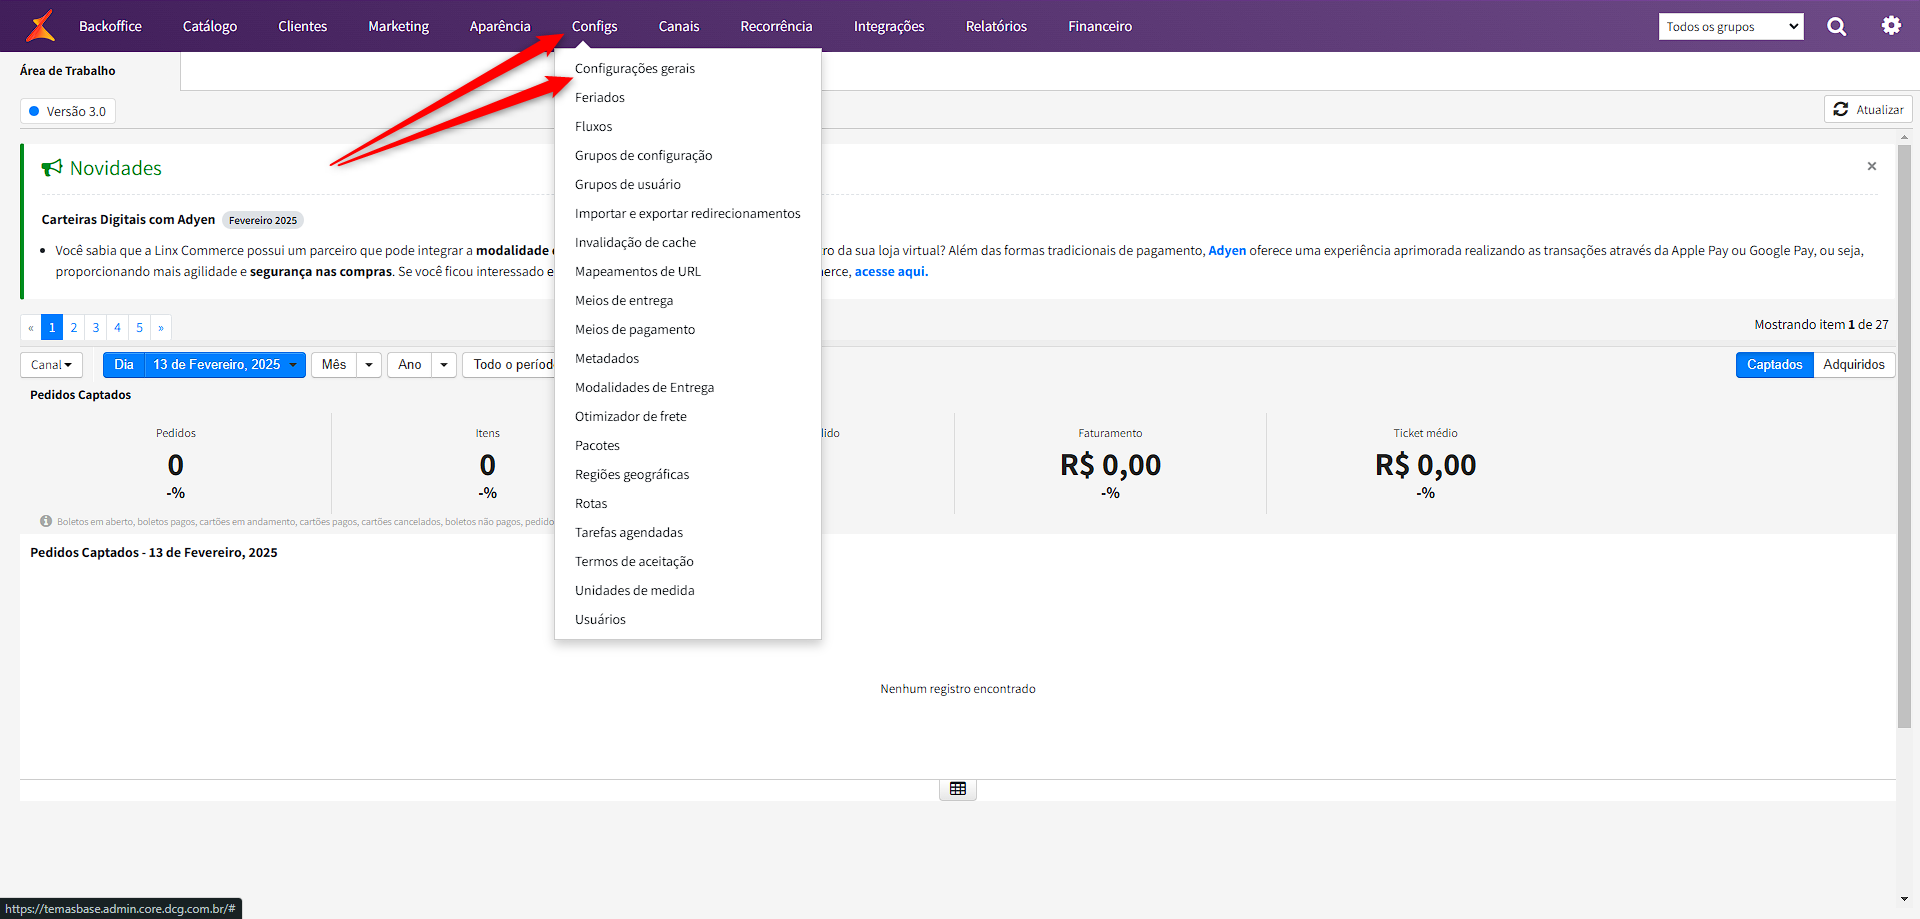Close the Novidades announcement panel
The width and height of the screenshot is (1920, 919).
(1871, 167)
